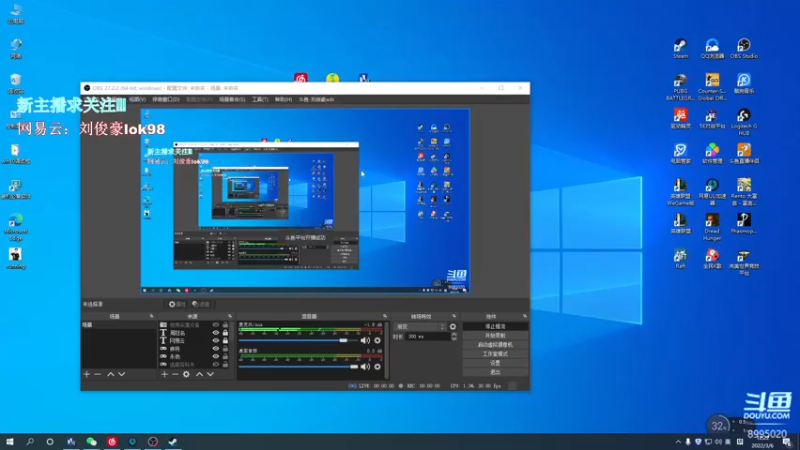800x450 pixels.
Task: Mute the desktop audio speaker icon
Action: (365, 366)
